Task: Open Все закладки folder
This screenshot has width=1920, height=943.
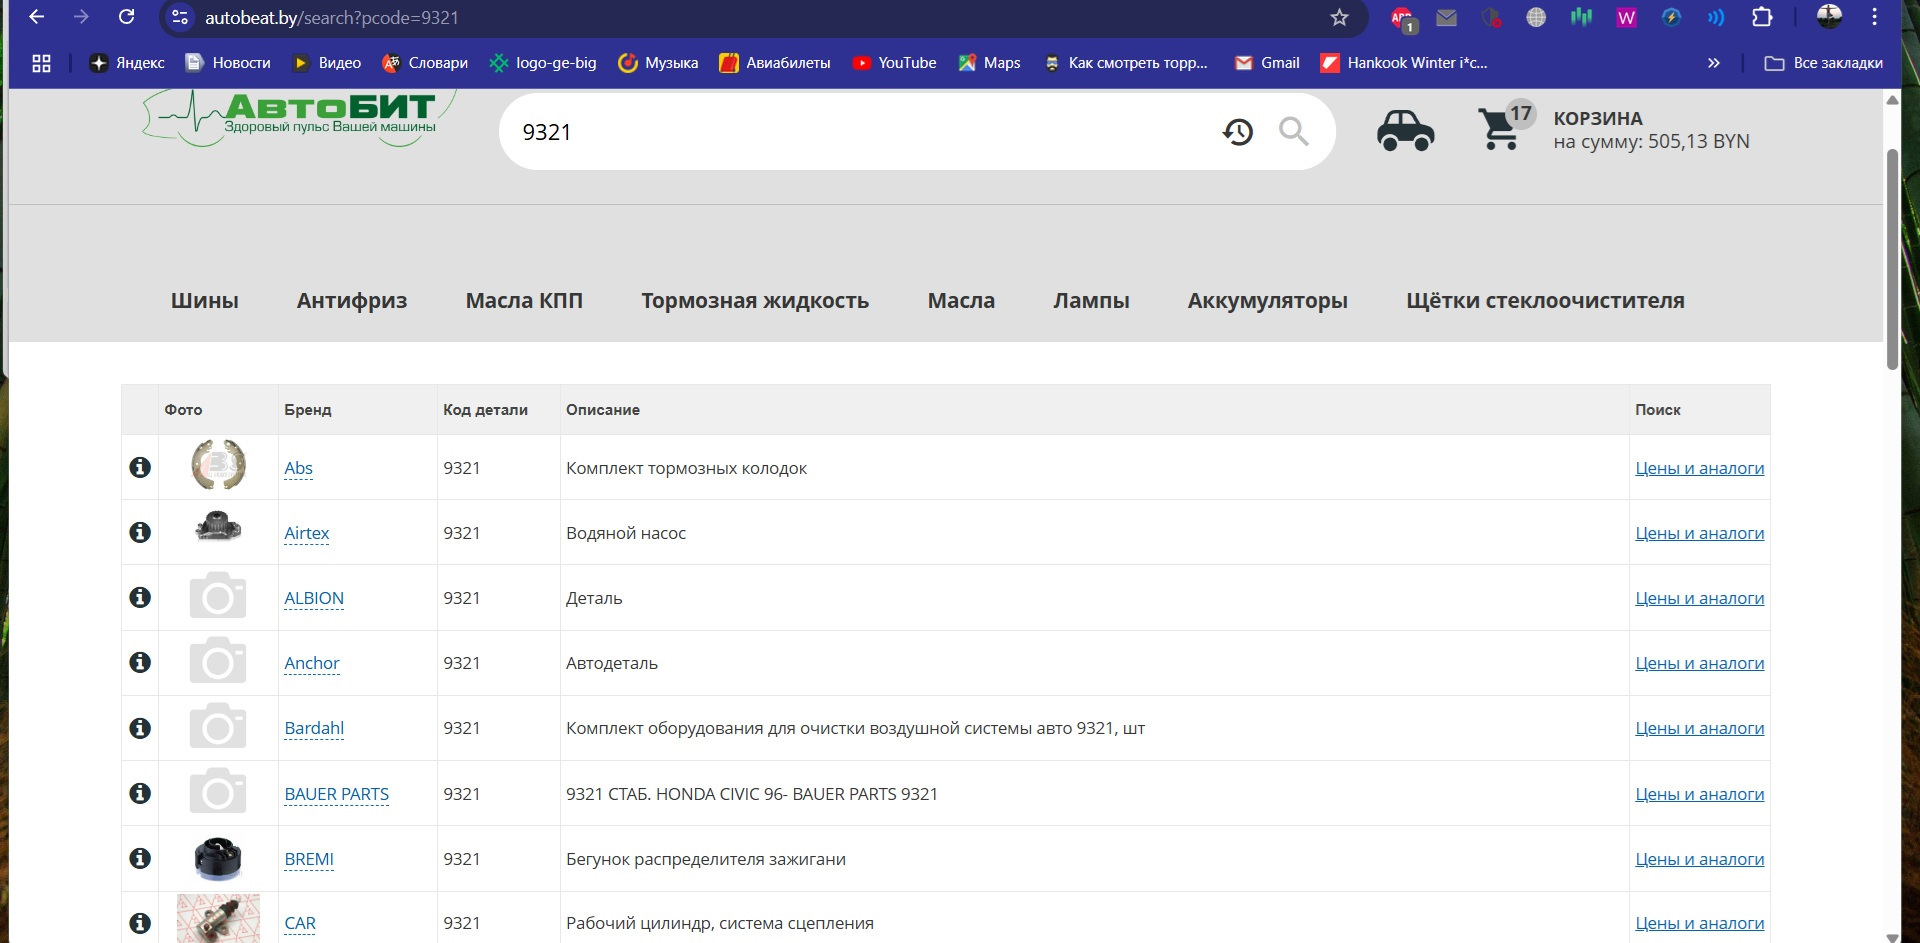Action: 1824,63
